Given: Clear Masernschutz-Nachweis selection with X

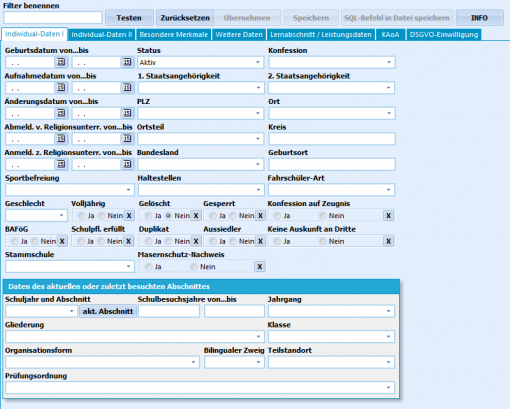Looking at the screenshot, I should (260, 267).
